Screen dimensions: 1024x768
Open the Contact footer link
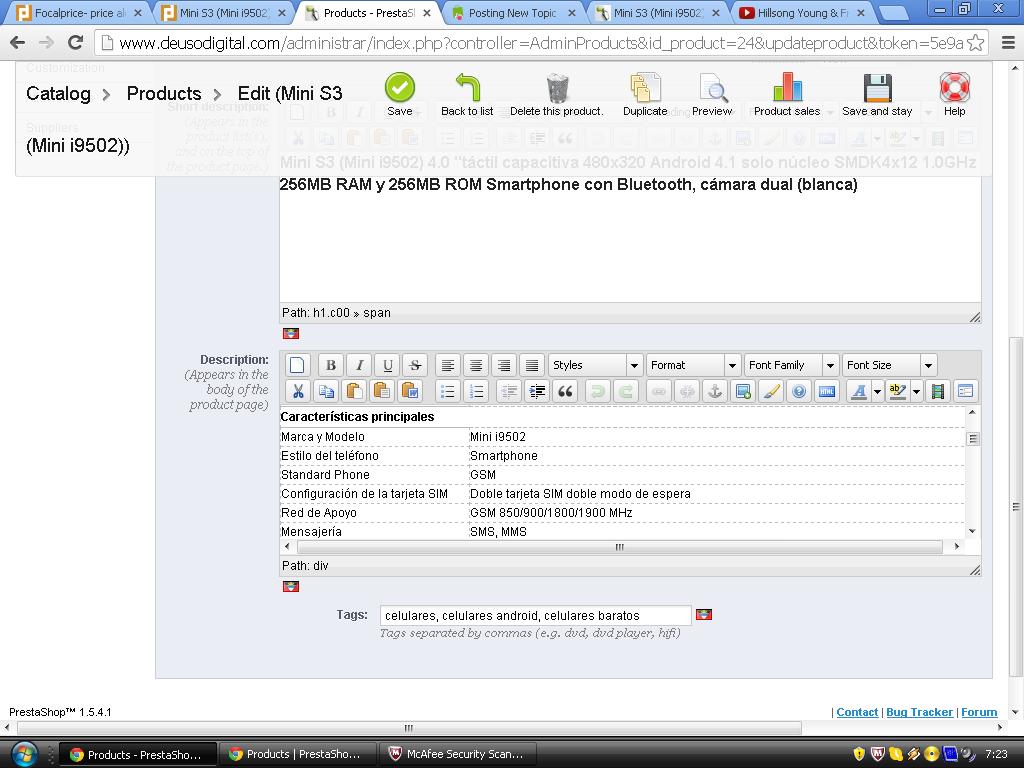tap(857, 712)
